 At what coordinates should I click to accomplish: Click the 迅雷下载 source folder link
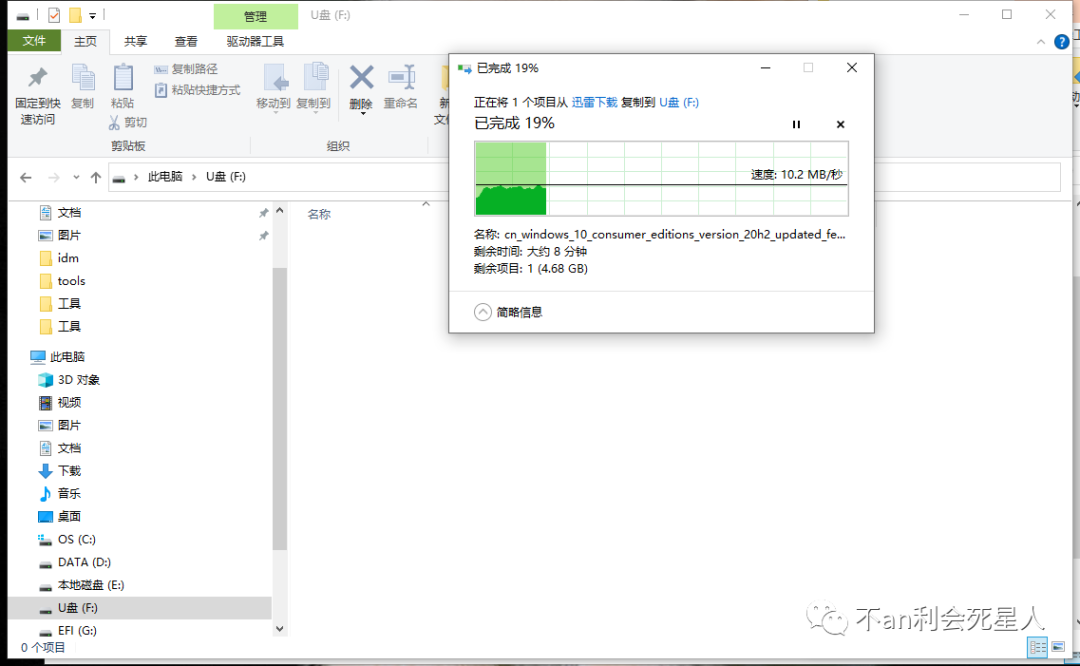point(594,103)
